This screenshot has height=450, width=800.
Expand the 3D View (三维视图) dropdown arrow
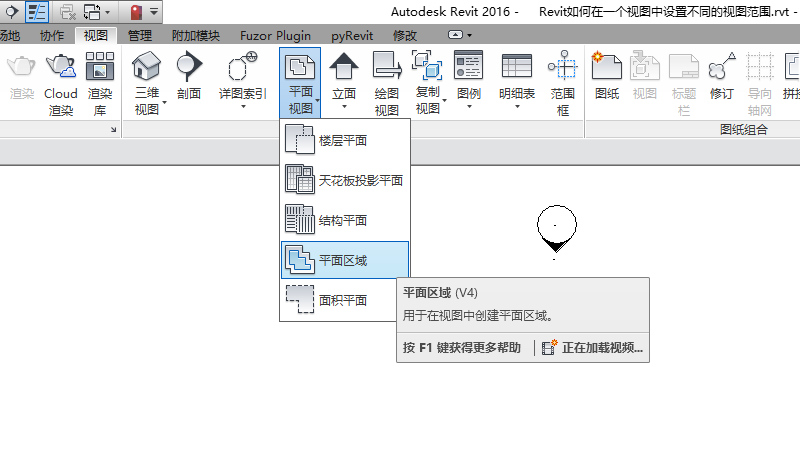coord(164,103)
